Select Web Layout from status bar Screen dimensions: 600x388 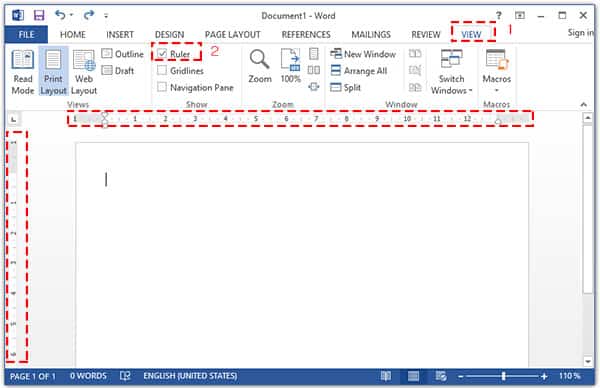(x=441, y=377)
